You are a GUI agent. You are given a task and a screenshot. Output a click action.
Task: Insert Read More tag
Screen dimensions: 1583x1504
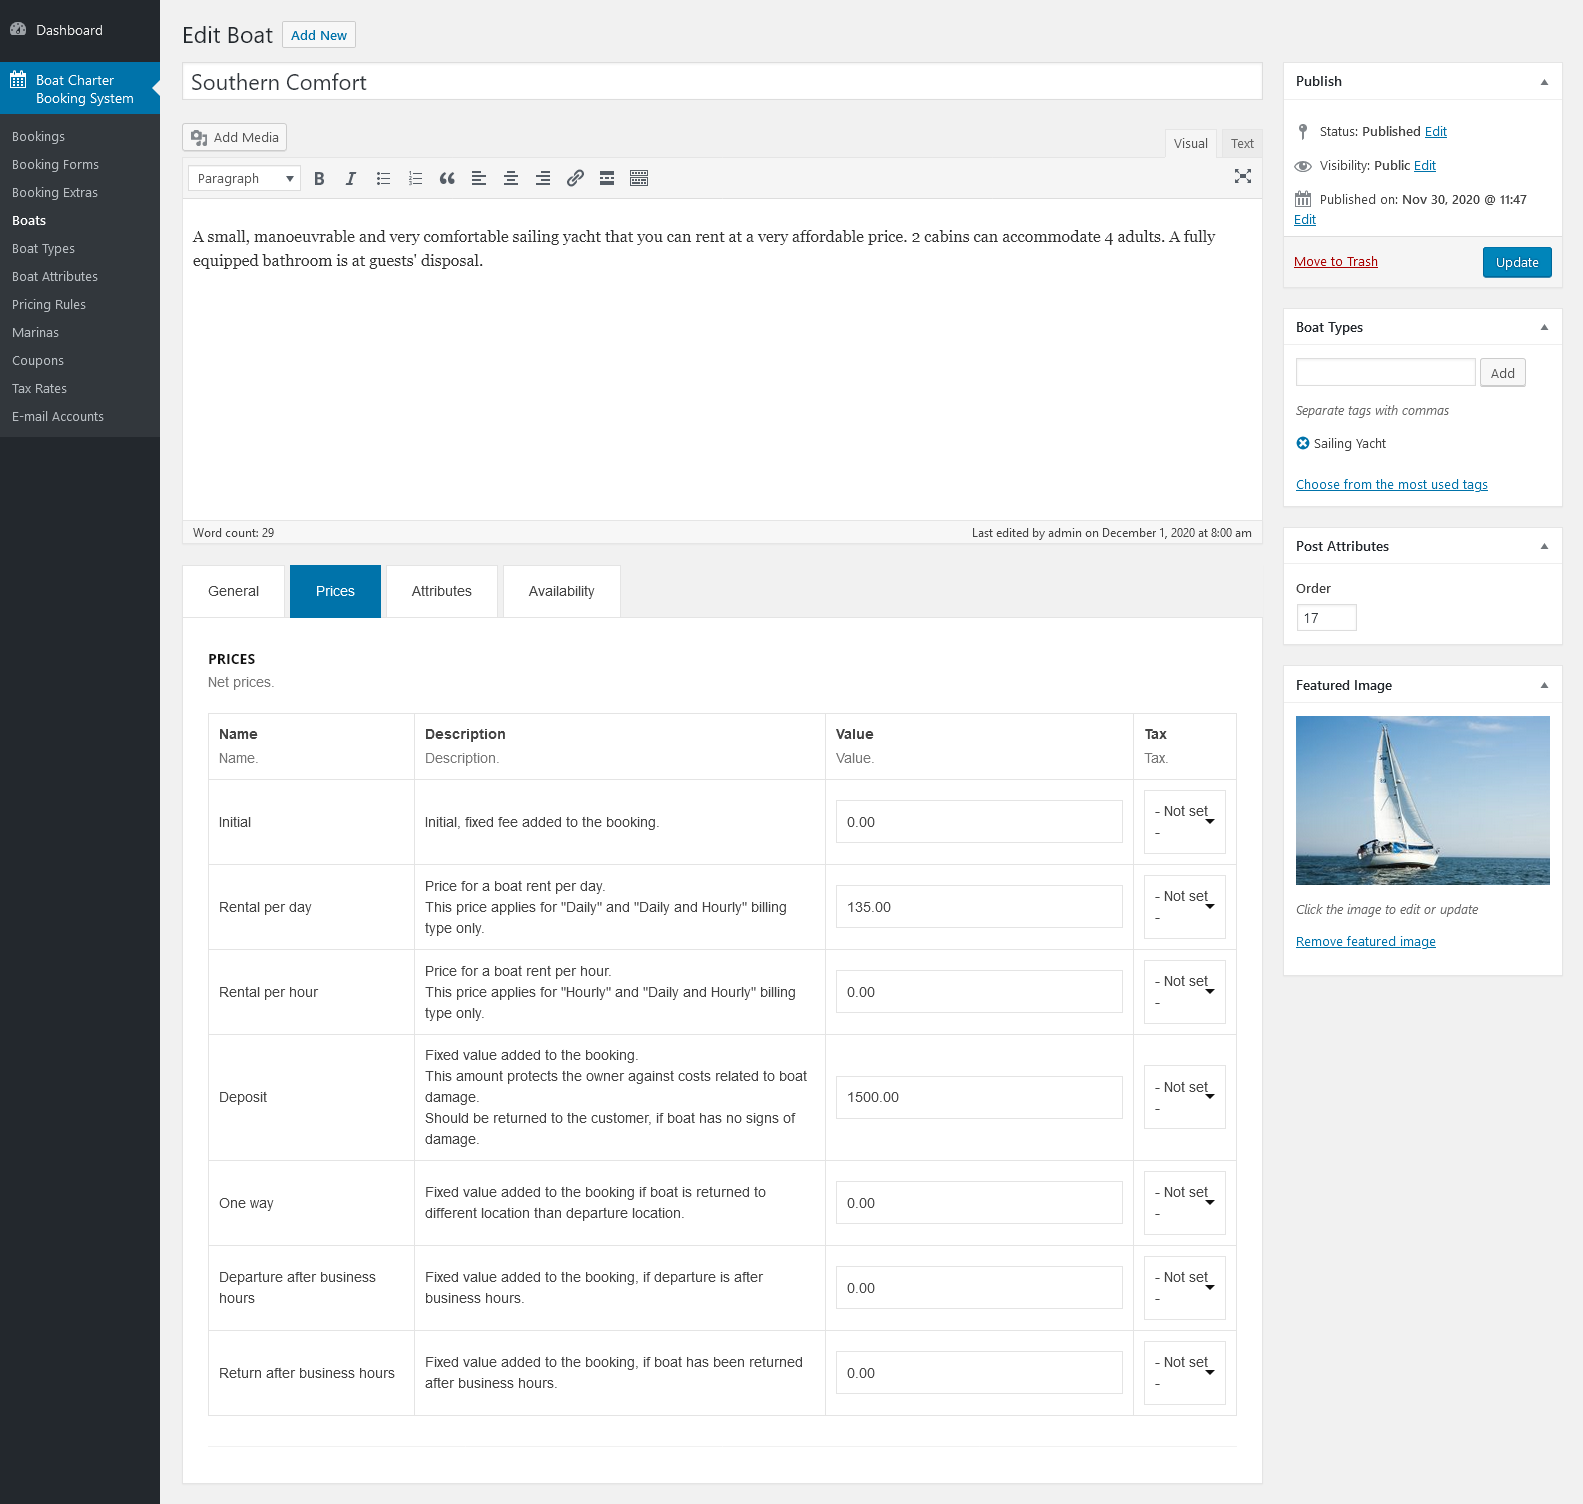[x=607, y=178]
